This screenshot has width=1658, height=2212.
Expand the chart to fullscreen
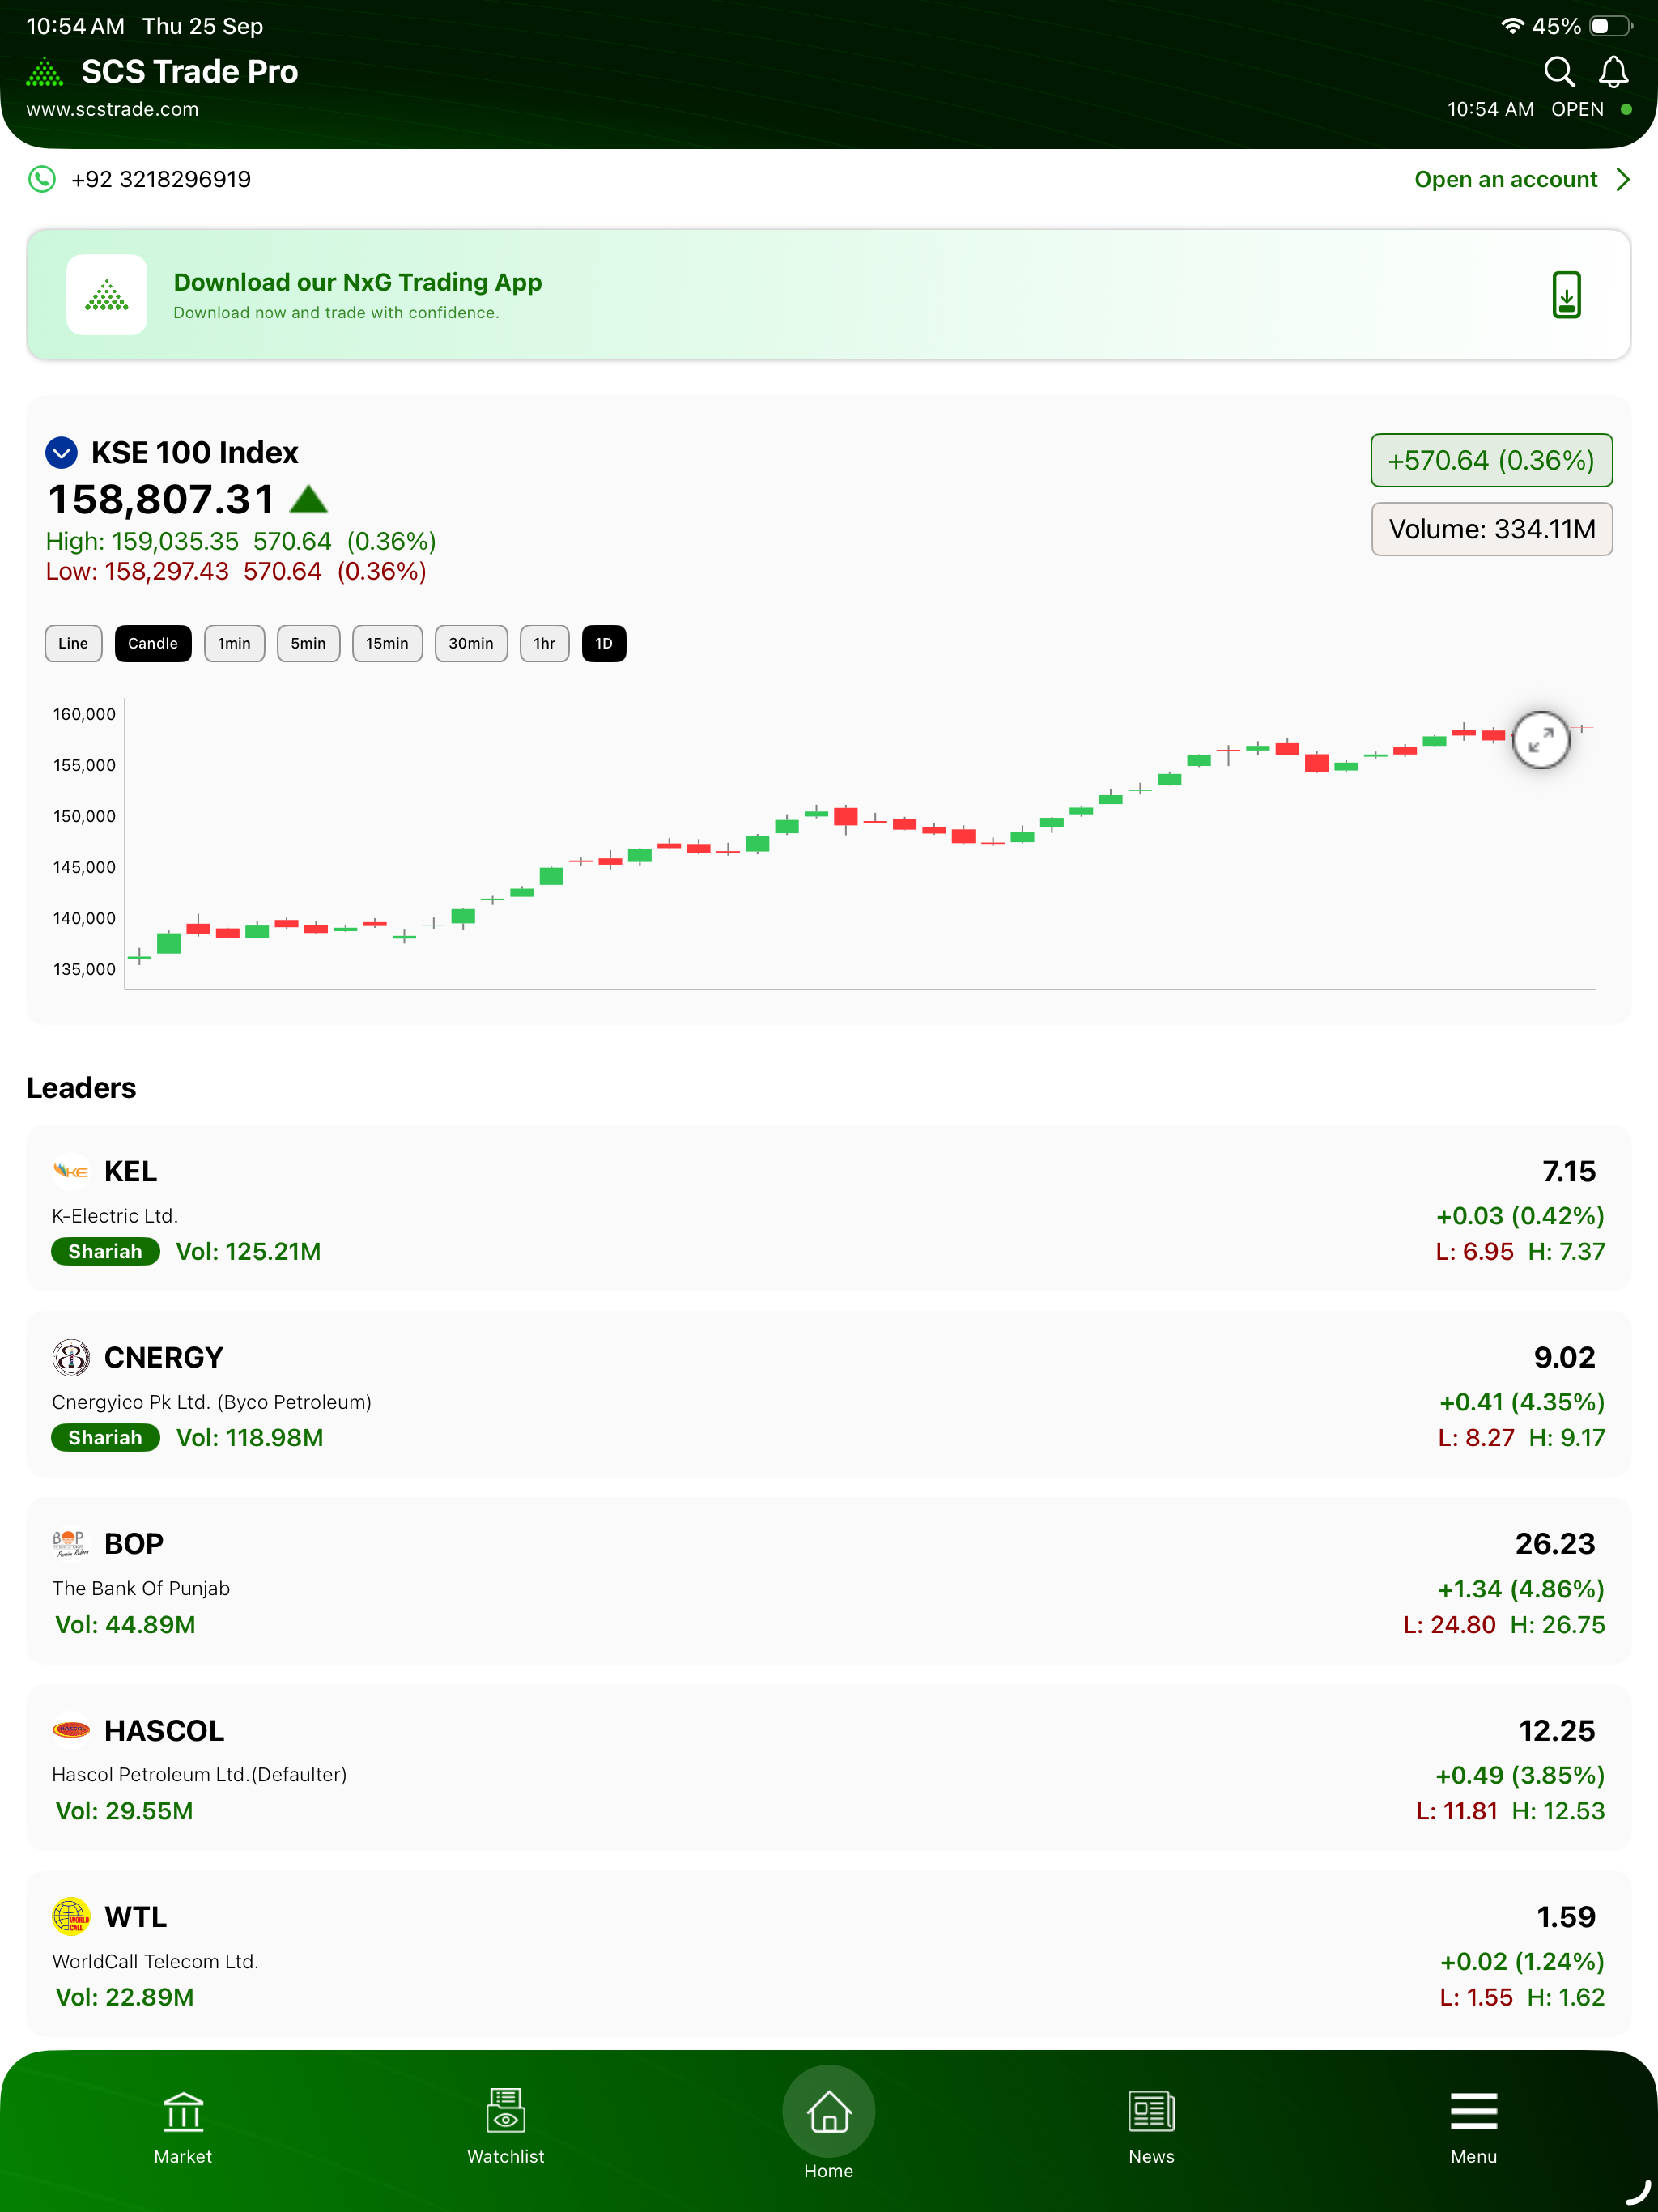pyautogui.click(x=1541, y=740)
